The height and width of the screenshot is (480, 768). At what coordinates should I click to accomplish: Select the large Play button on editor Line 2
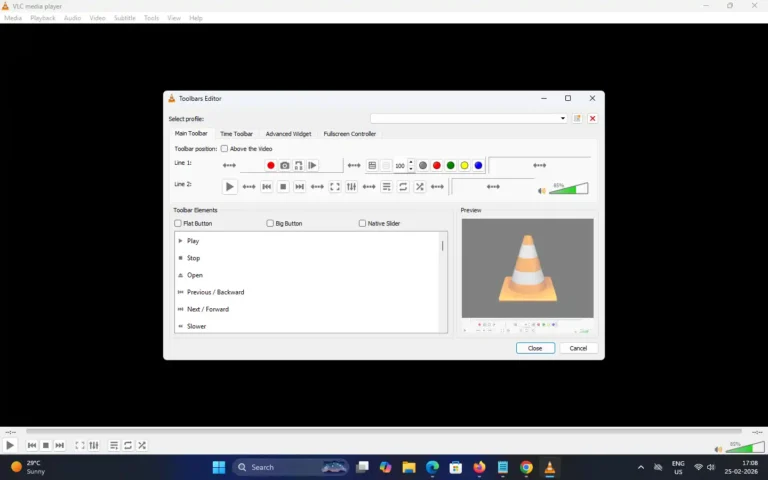(229, 187)
